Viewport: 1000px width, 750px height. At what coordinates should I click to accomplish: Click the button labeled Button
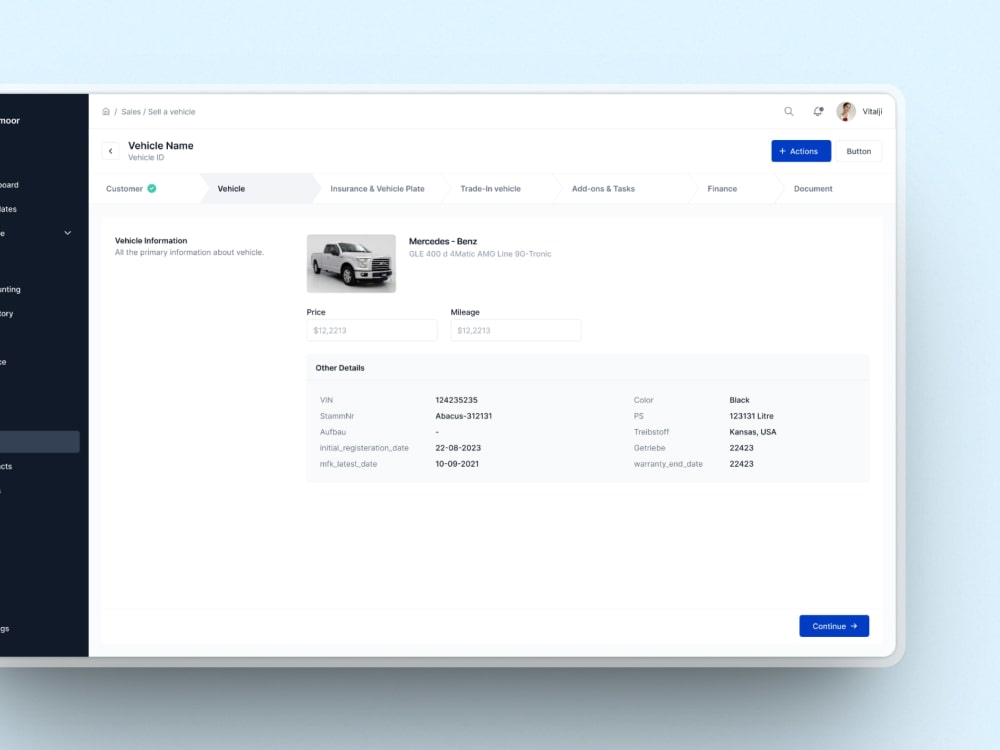click(x=858, y=151)
